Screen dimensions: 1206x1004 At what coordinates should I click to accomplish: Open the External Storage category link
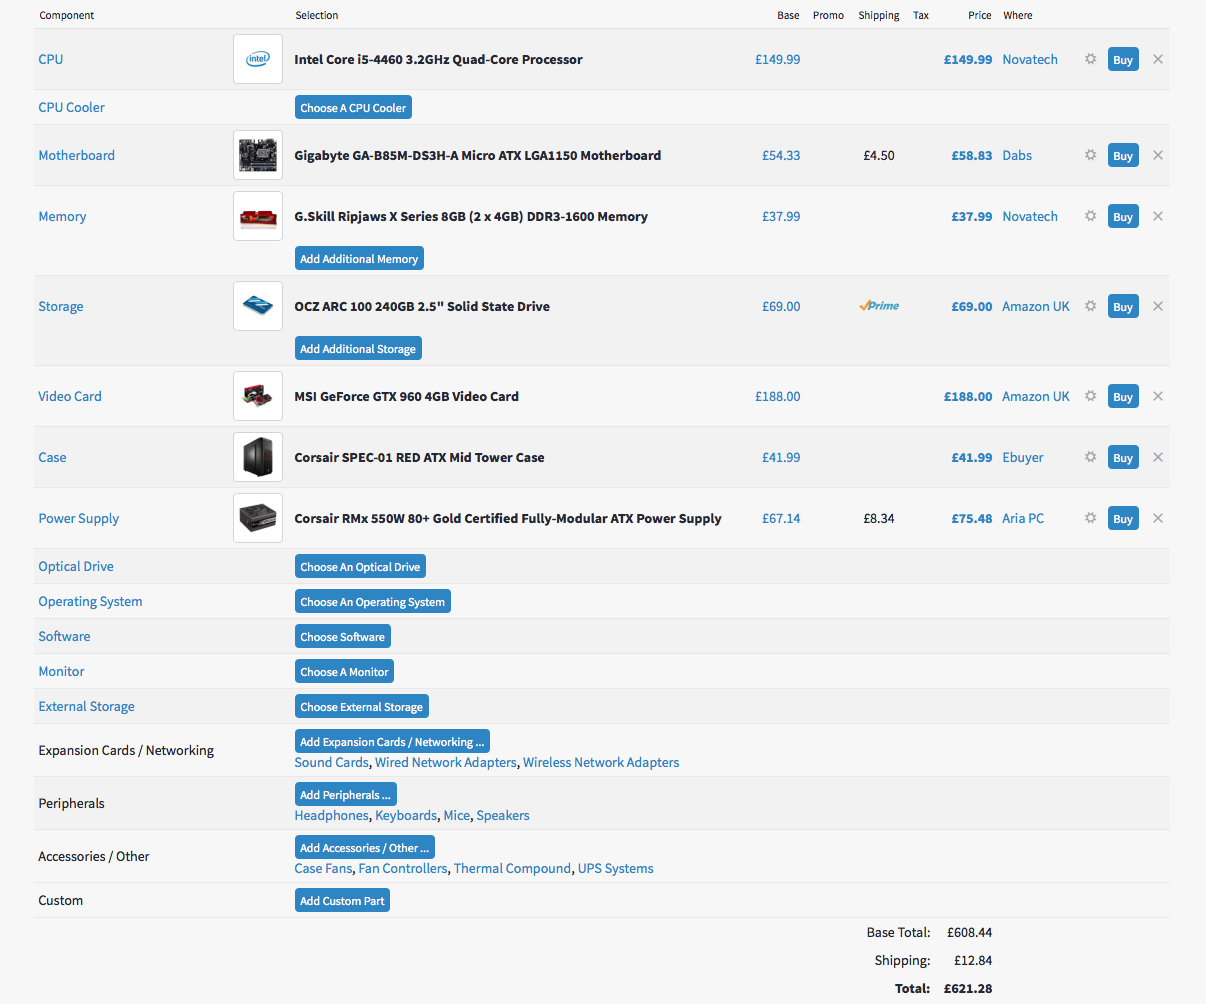pos(86,706)
